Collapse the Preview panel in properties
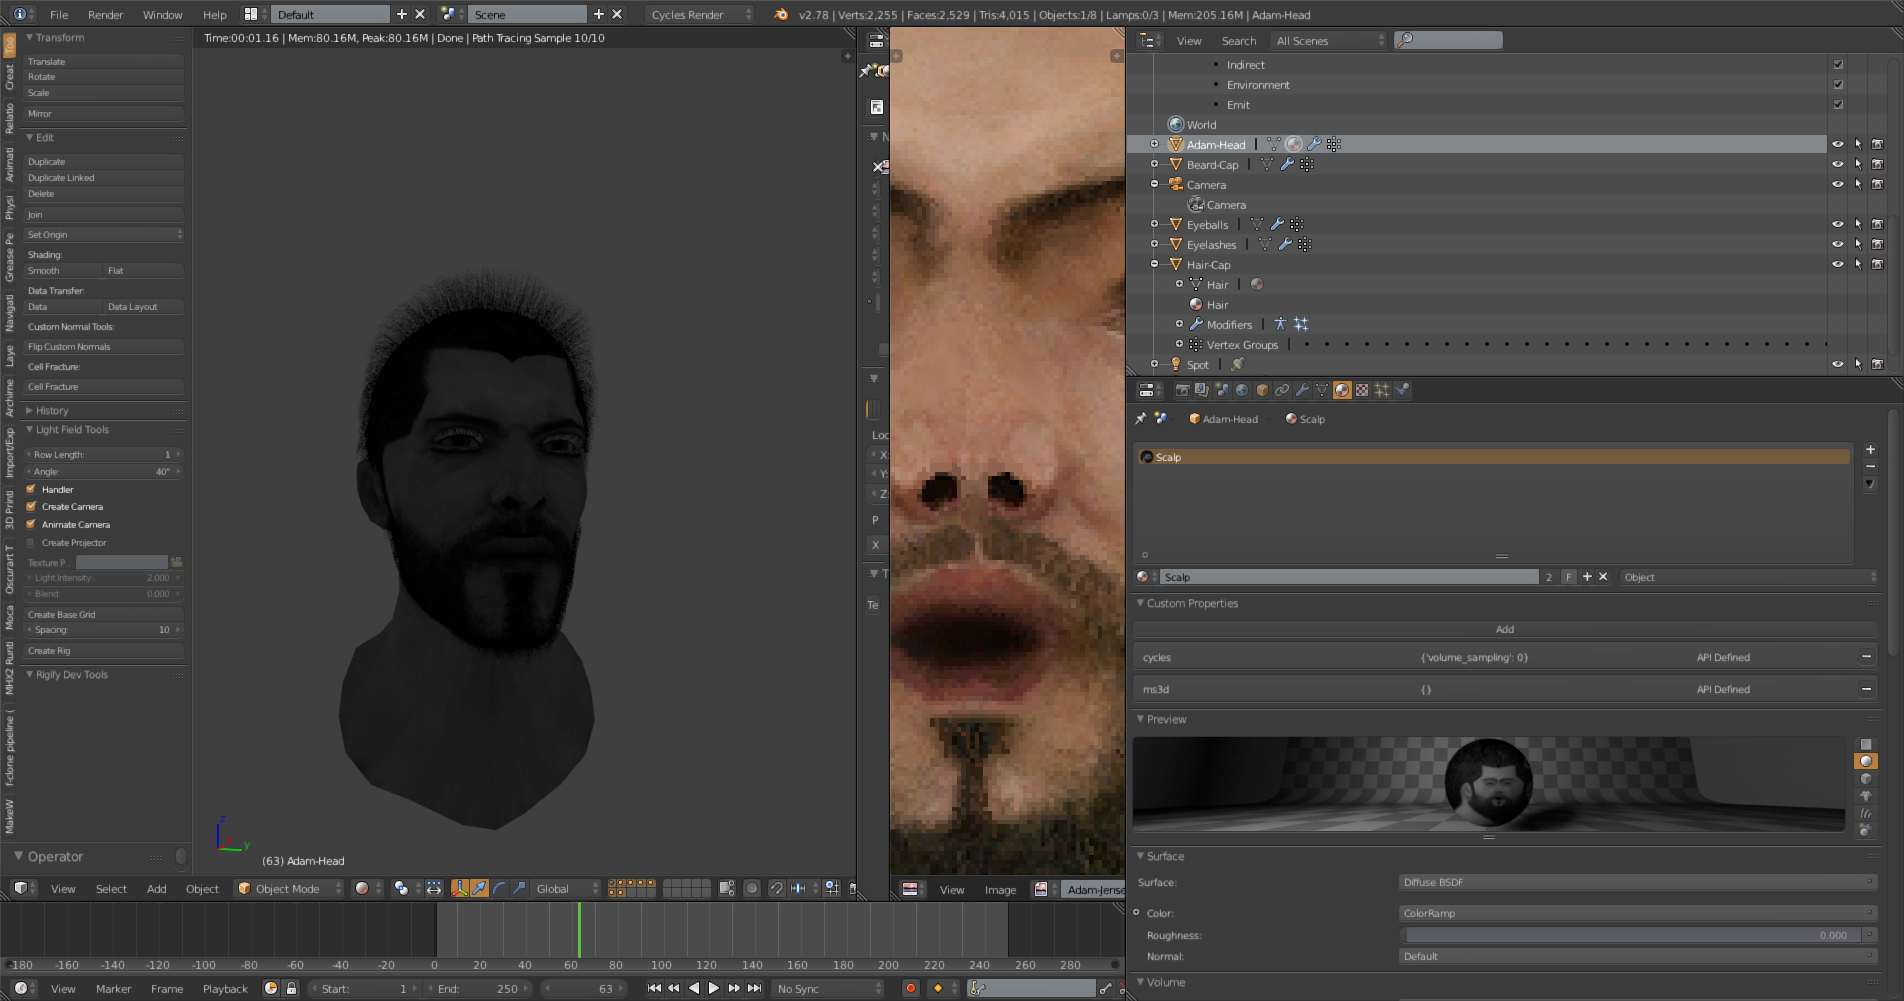This screenshot has height=1001, width=1904. point(1141,719)
